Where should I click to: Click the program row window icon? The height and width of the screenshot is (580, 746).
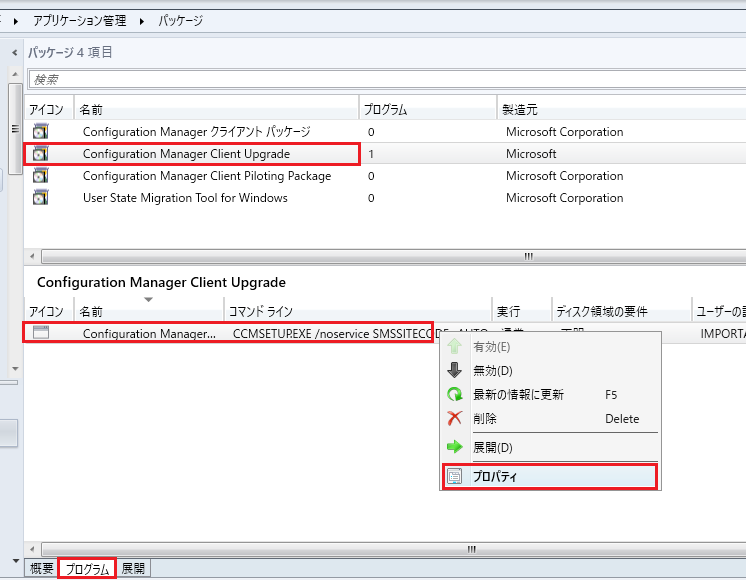[41, 332]
